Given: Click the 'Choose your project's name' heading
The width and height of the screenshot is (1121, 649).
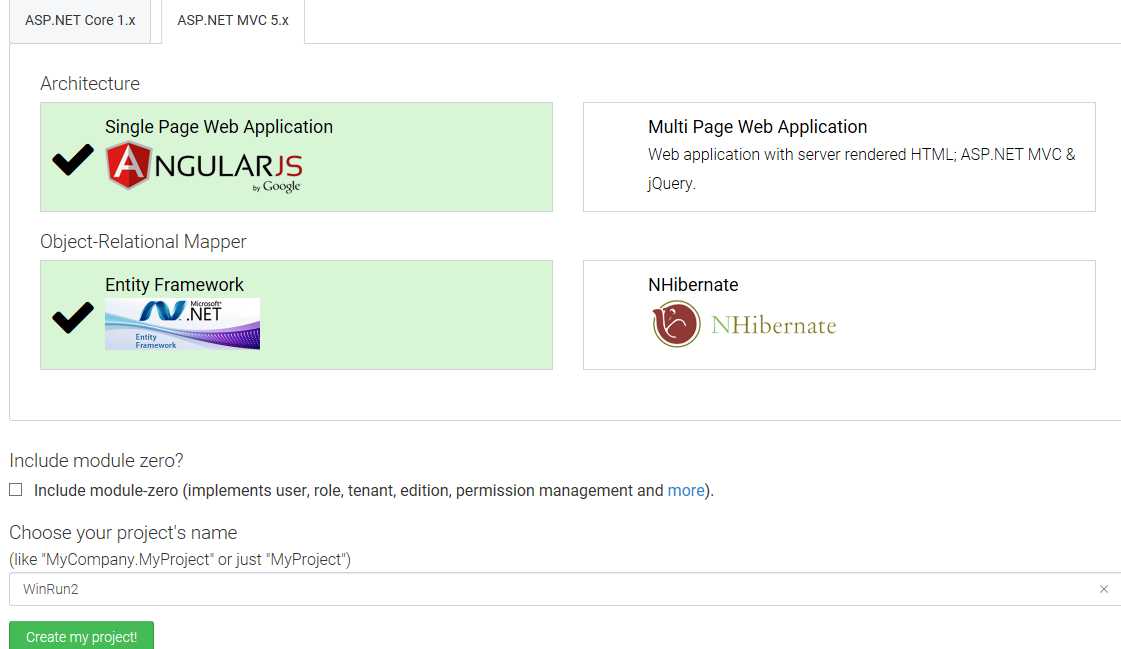Looking at the screenshot, I should tap(123, 532).
